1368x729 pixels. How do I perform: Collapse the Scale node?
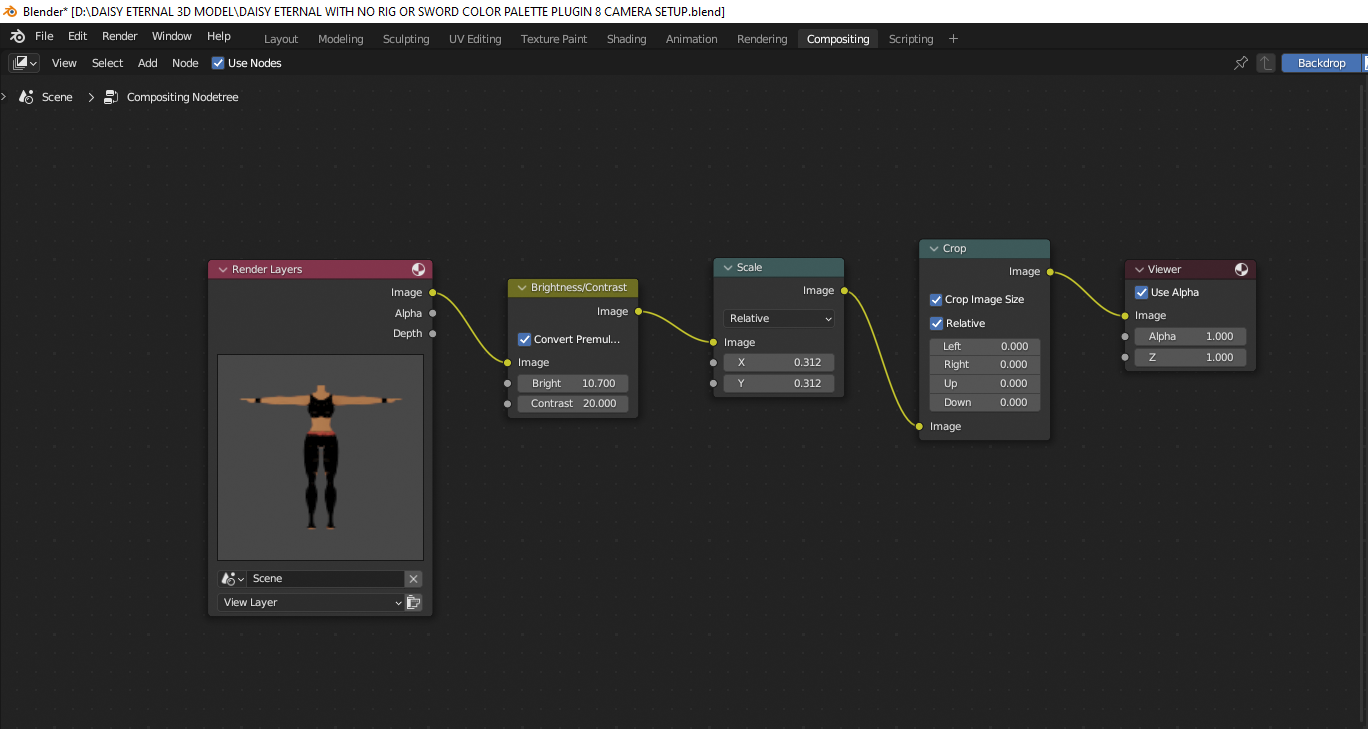pyautogui.click(x=728, y=267)
